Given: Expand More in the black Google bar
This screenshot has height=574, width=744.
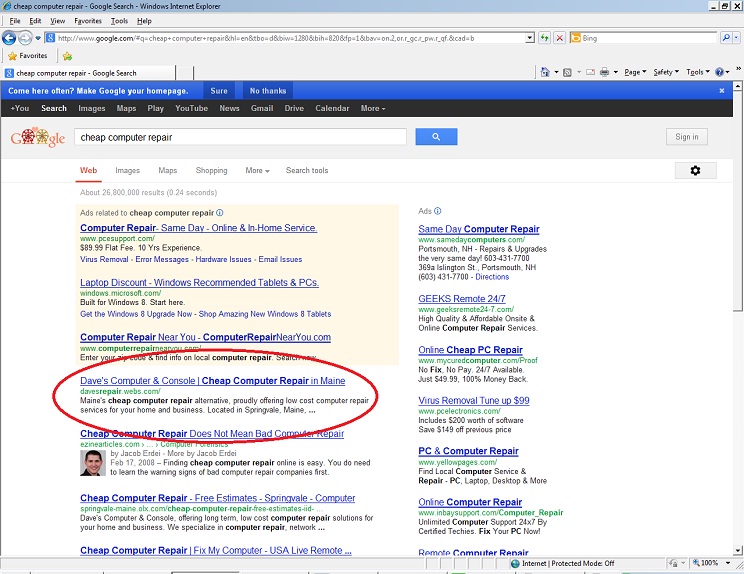Looking at the screenshot, I should (372, 108).
